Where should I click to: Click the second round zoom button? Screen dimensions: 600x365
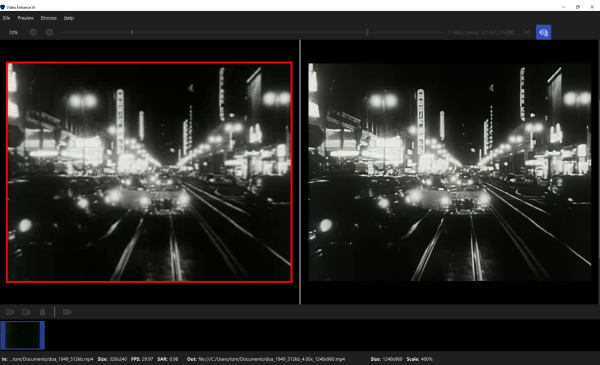(x=49, y=33)
